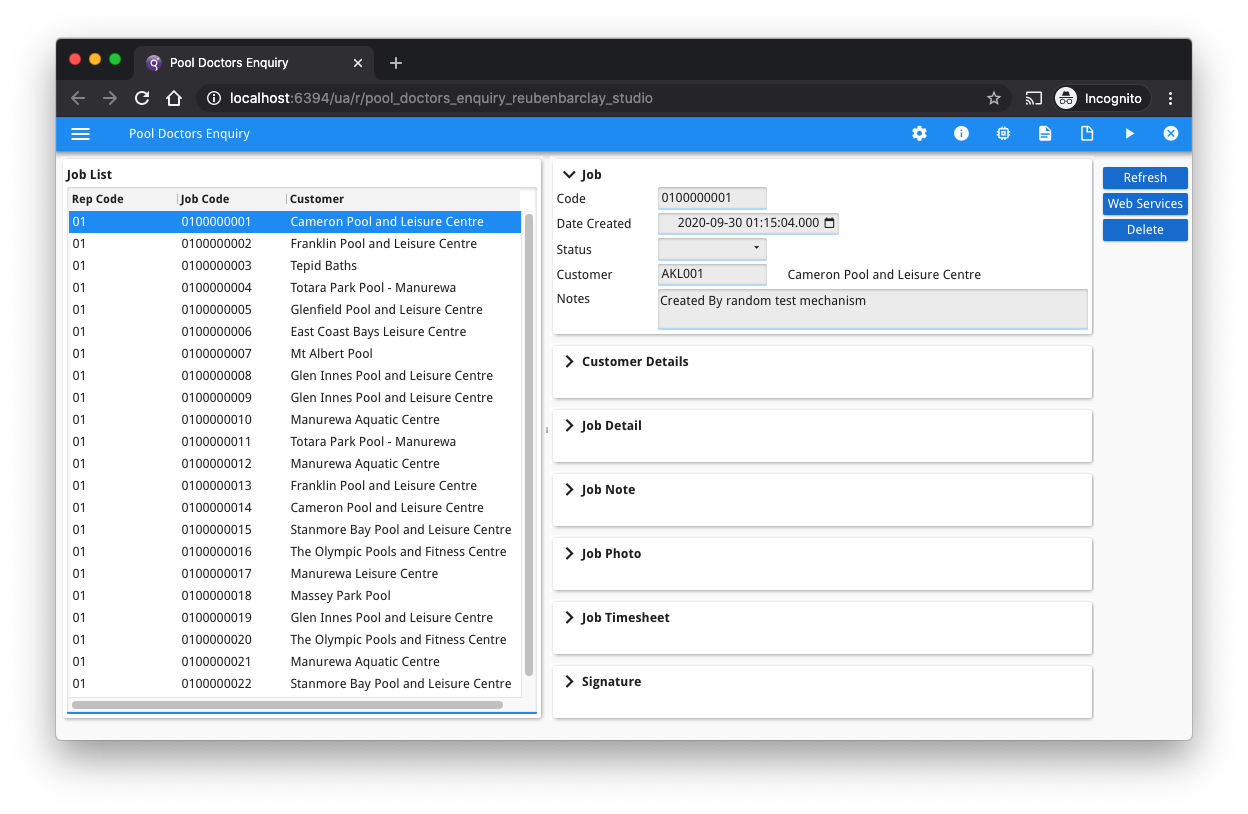Select Manurewa Leisure Centre row
Image resolution: width=1248 pixels, height=814 pixels.
click(295, 574)
